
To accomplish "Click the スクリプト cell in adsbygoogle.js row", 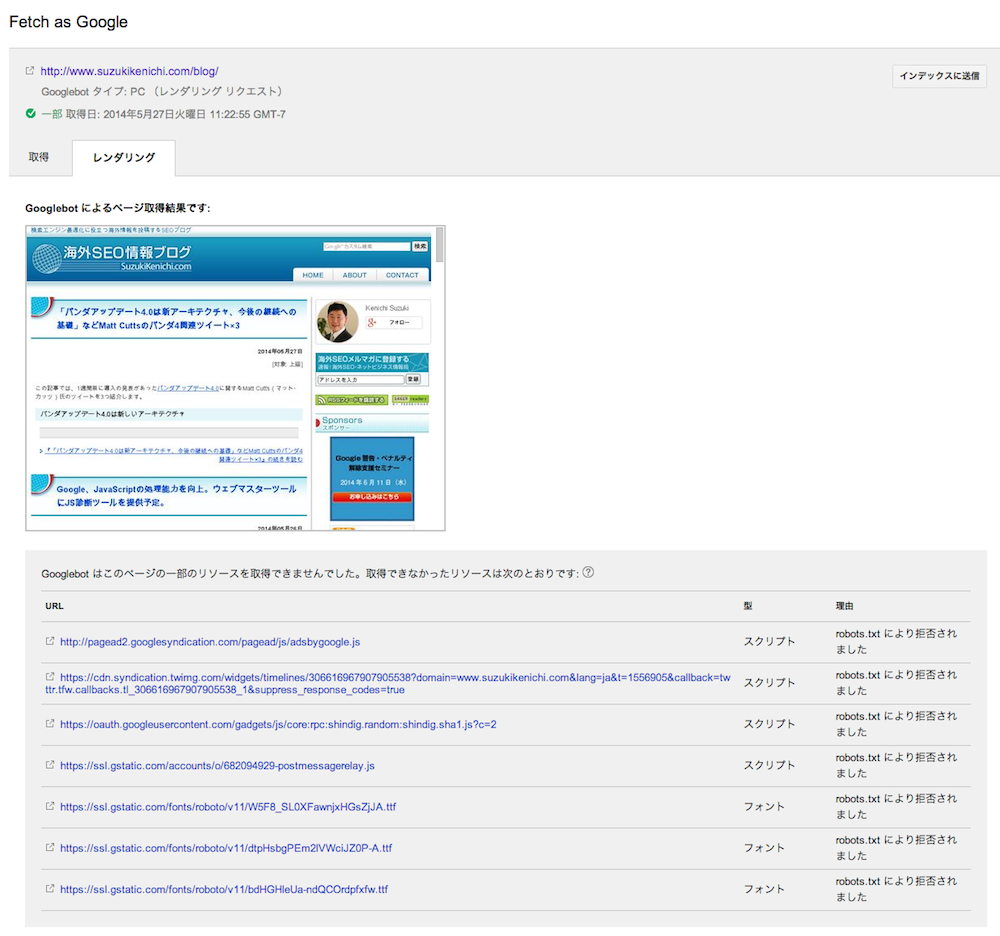I will tap(769, 641).
